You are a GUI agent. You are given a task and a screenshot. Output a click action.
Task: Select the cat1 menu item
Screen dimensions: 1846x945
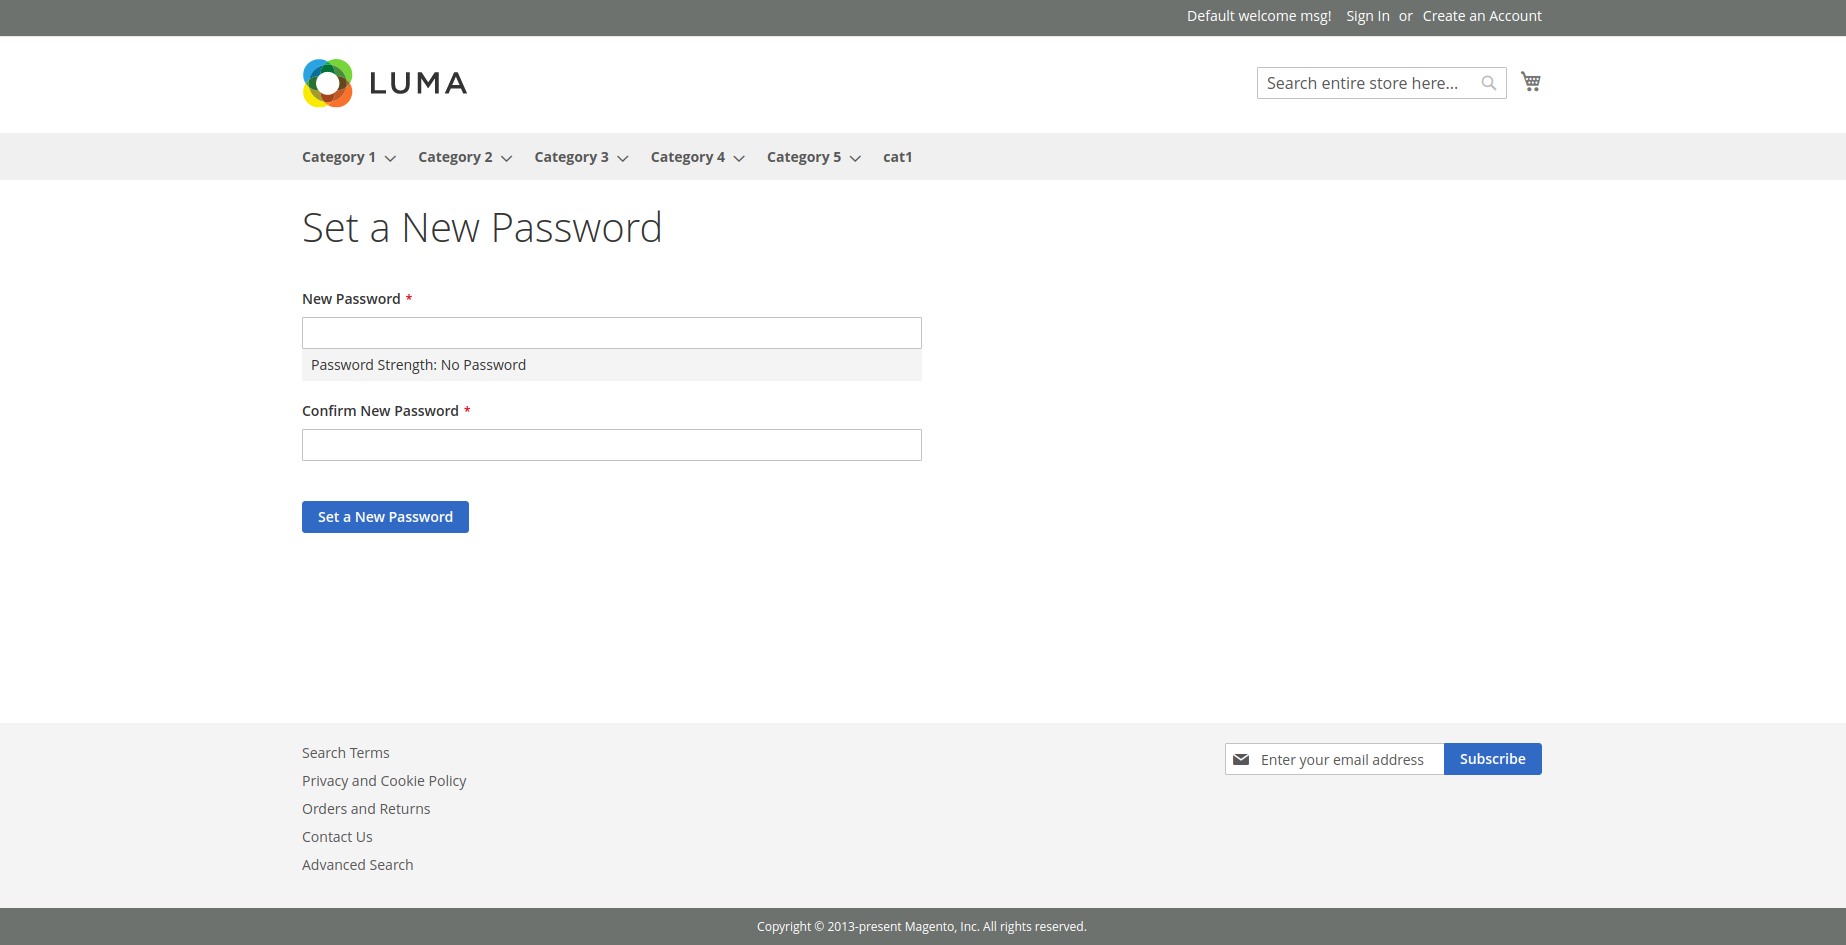click(897, 157)
